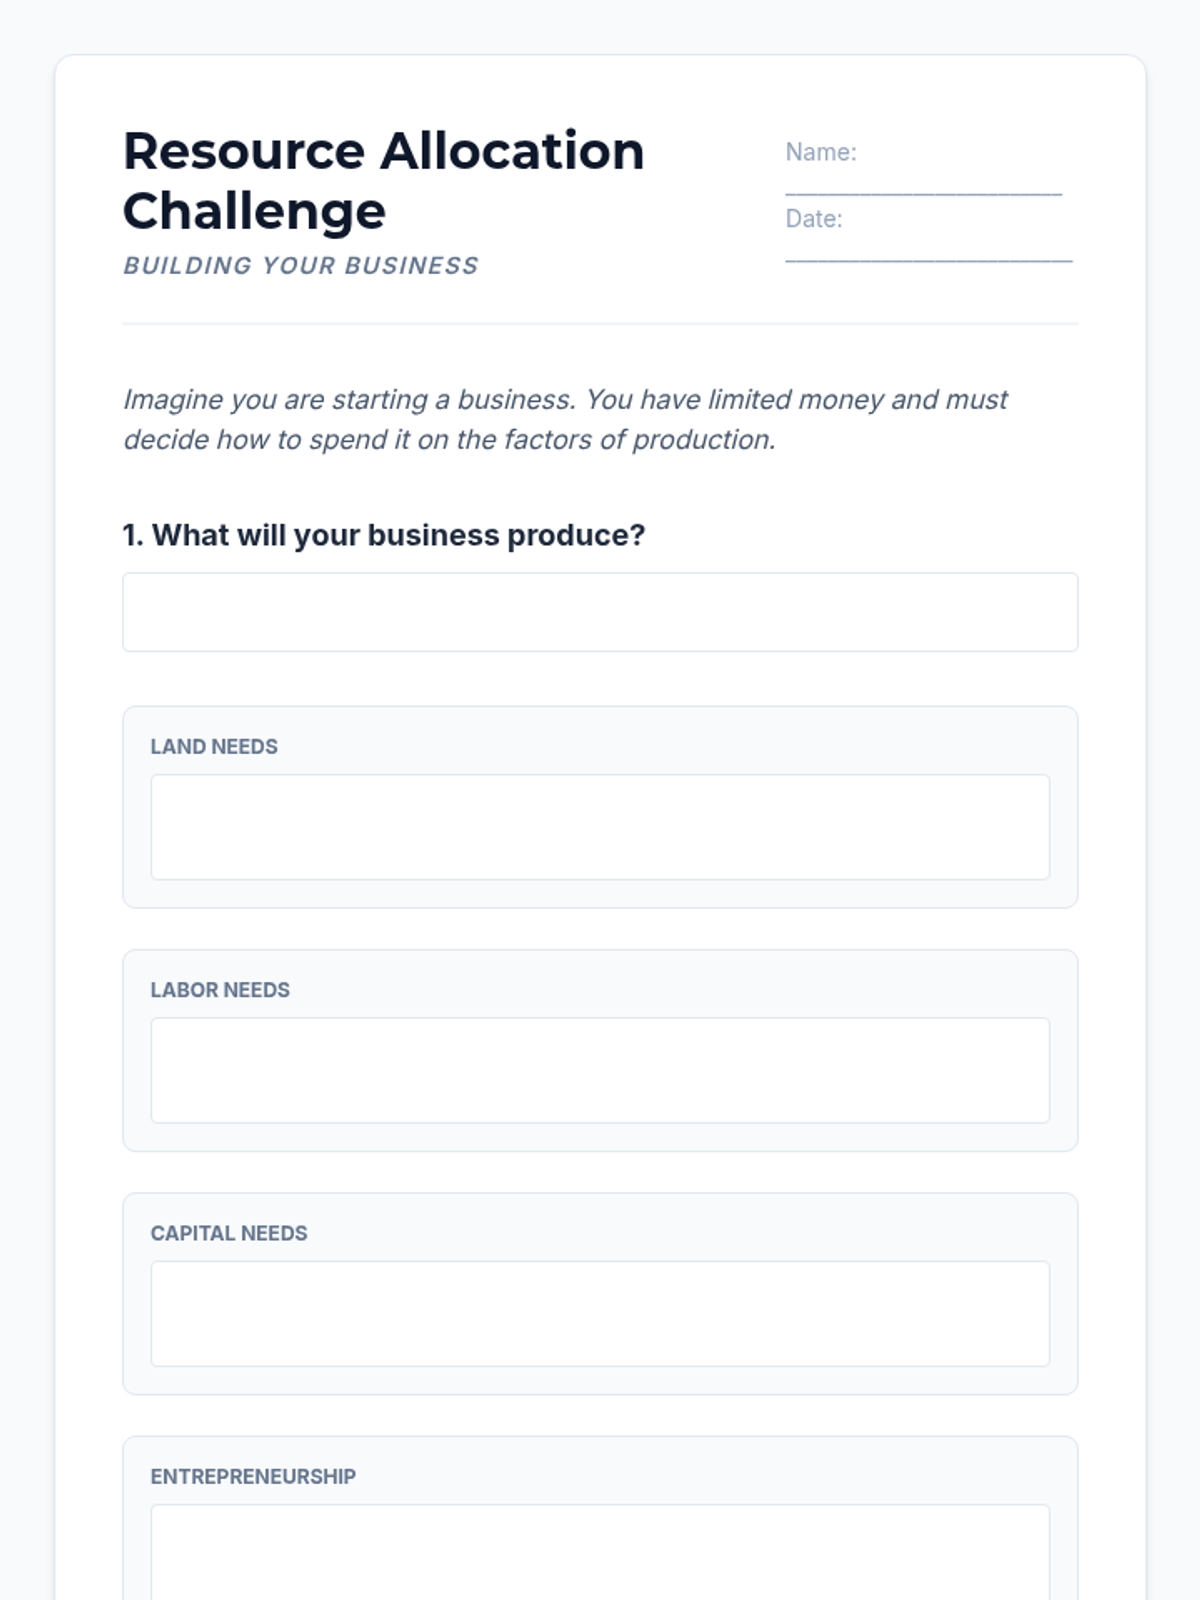
Task: Select the Resource Allocation Challenge title
Action: pos(384,181)
